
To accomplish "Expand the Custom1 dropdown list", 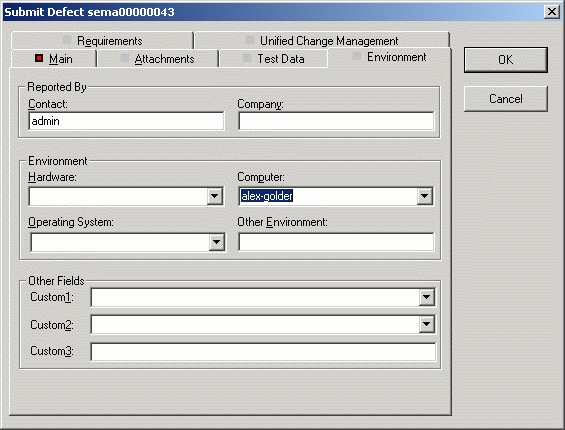I will tap(427, 297).
